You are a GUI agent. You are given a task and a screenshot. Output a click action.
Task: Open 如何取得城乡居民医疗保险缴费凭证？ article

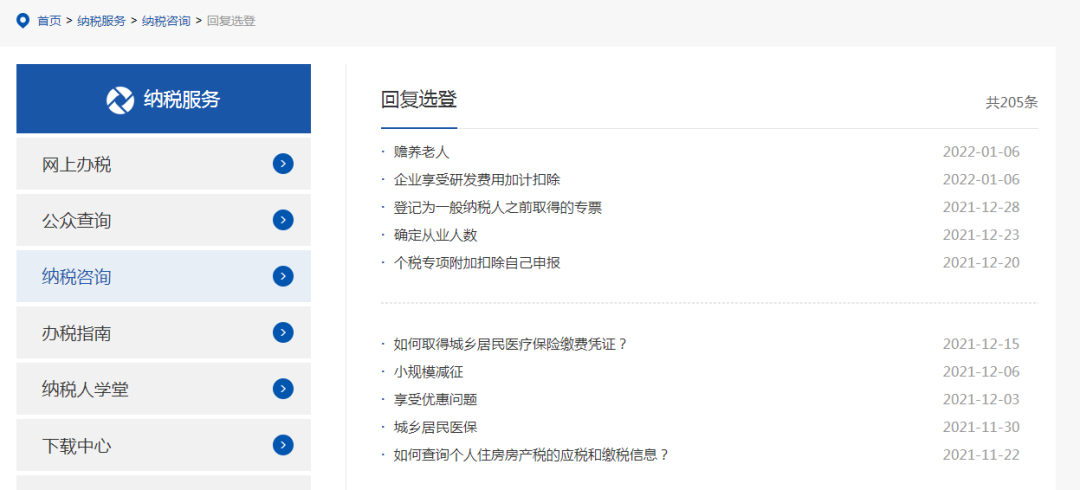point(510,344)
